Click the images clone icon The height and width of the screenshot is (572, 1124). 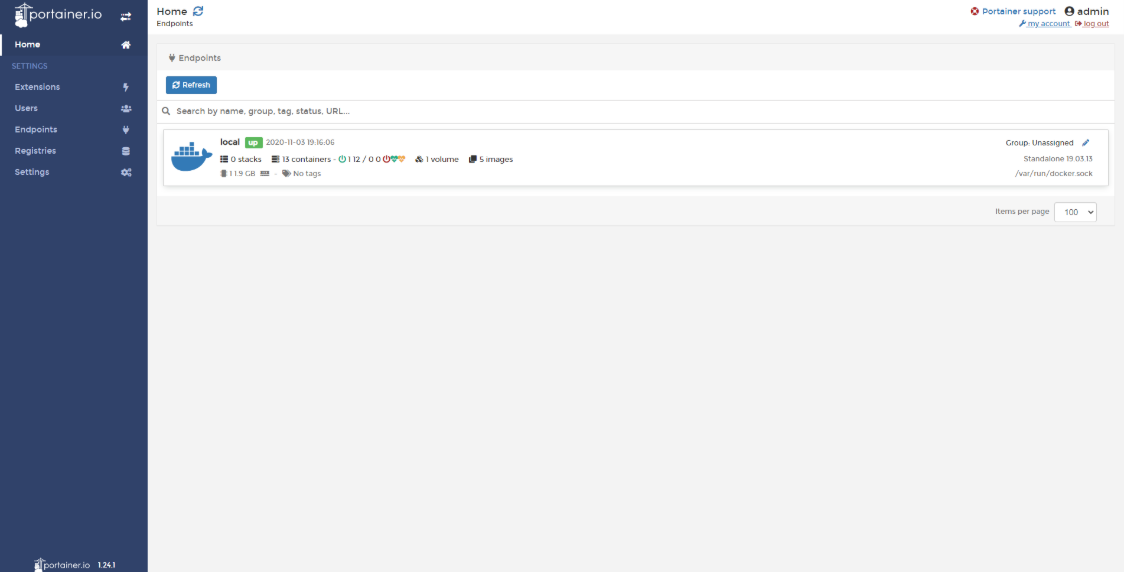(472, 159)
